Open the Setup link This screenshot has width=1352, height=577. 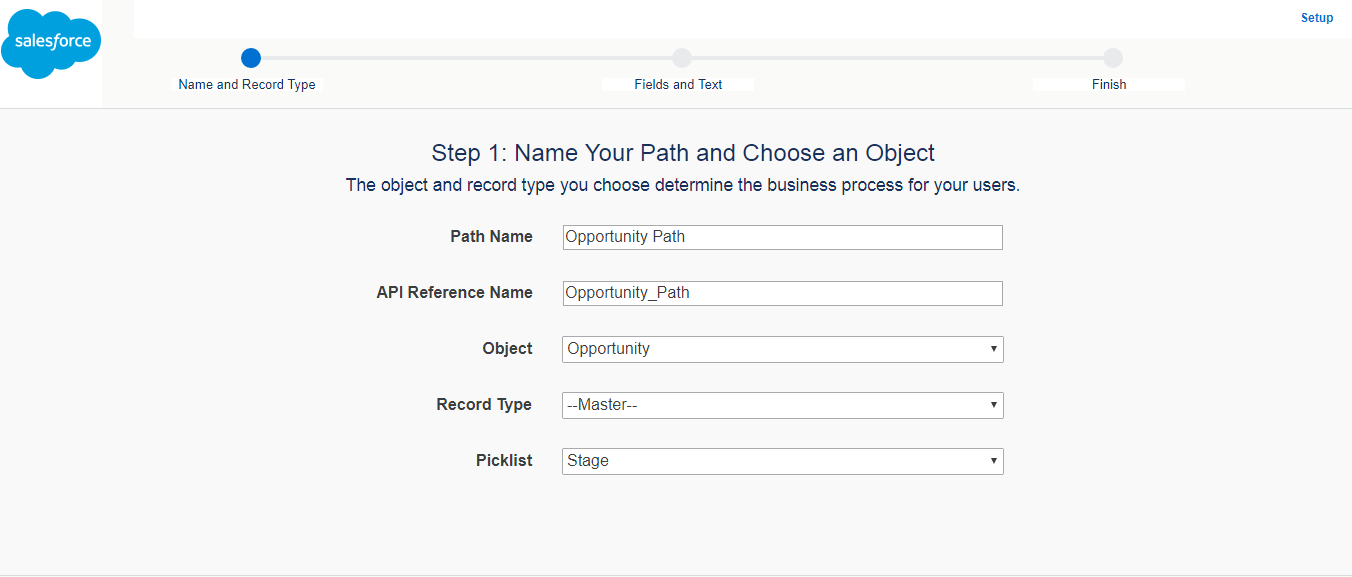(x=1317, y=18)
